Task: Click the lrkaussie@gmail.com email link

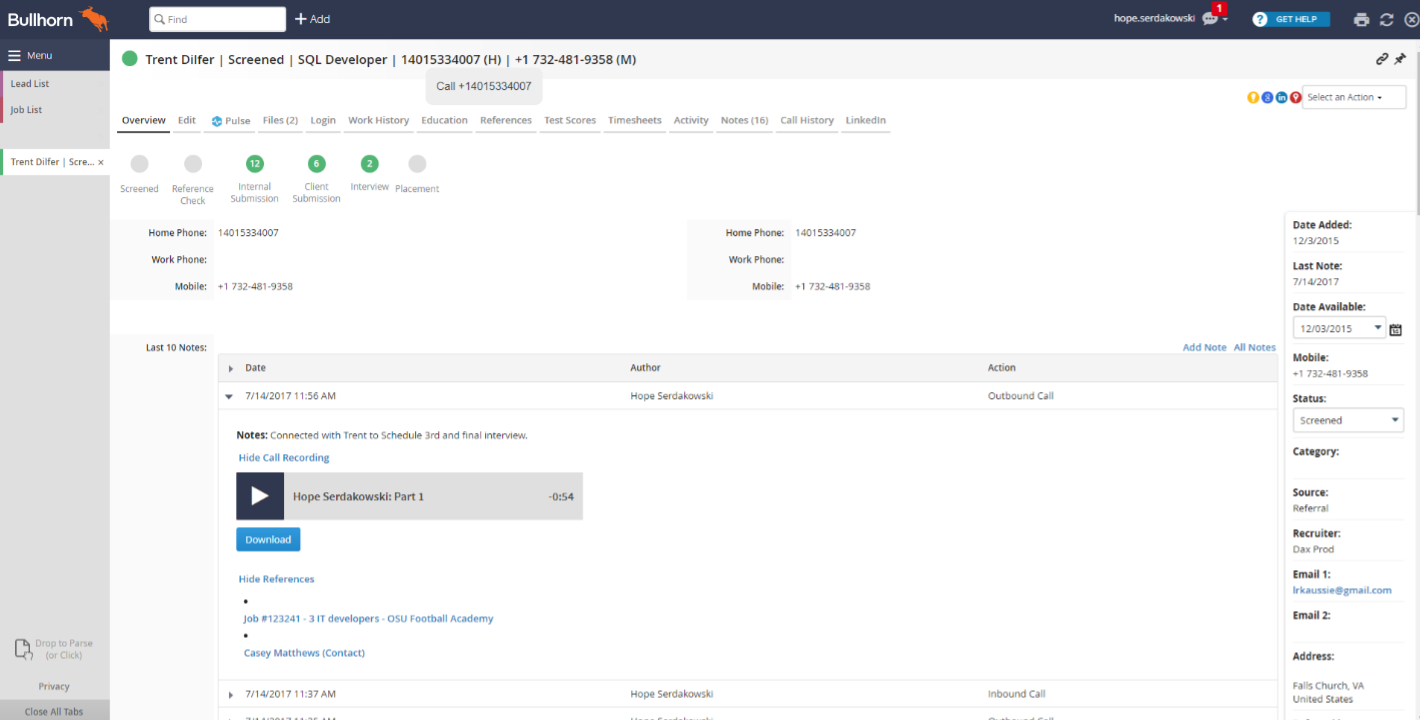Action: (1342, 590)
